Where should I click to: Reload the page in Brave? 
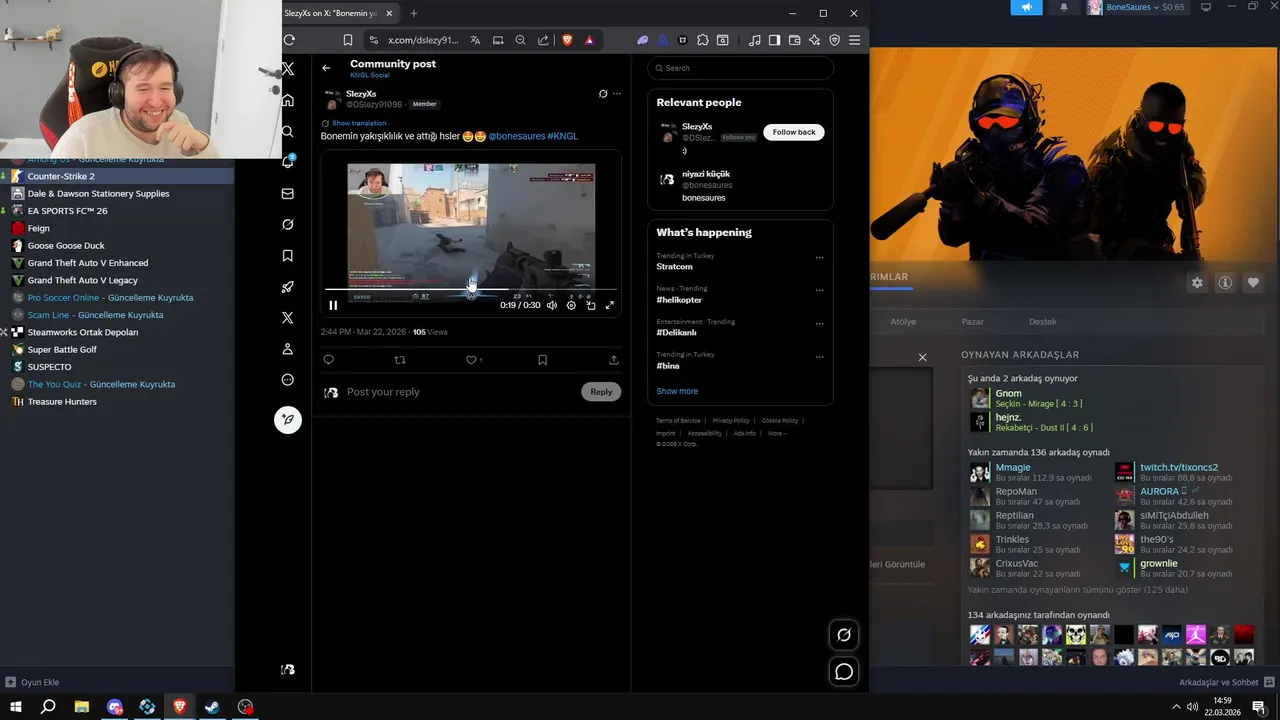point(290,40)
